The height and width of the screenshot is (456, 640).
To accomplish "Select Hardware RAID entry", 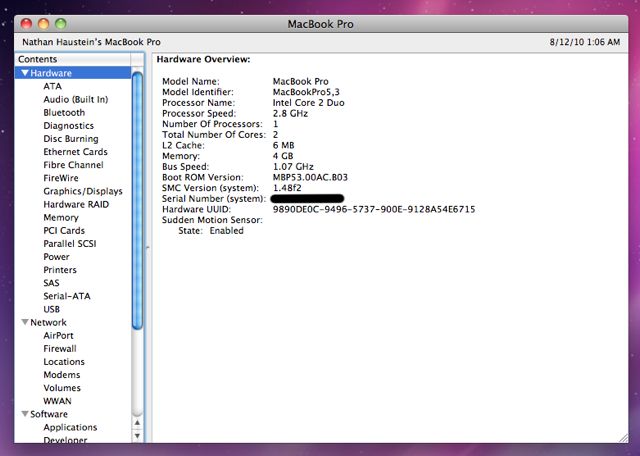I will [x=76, y=204].
